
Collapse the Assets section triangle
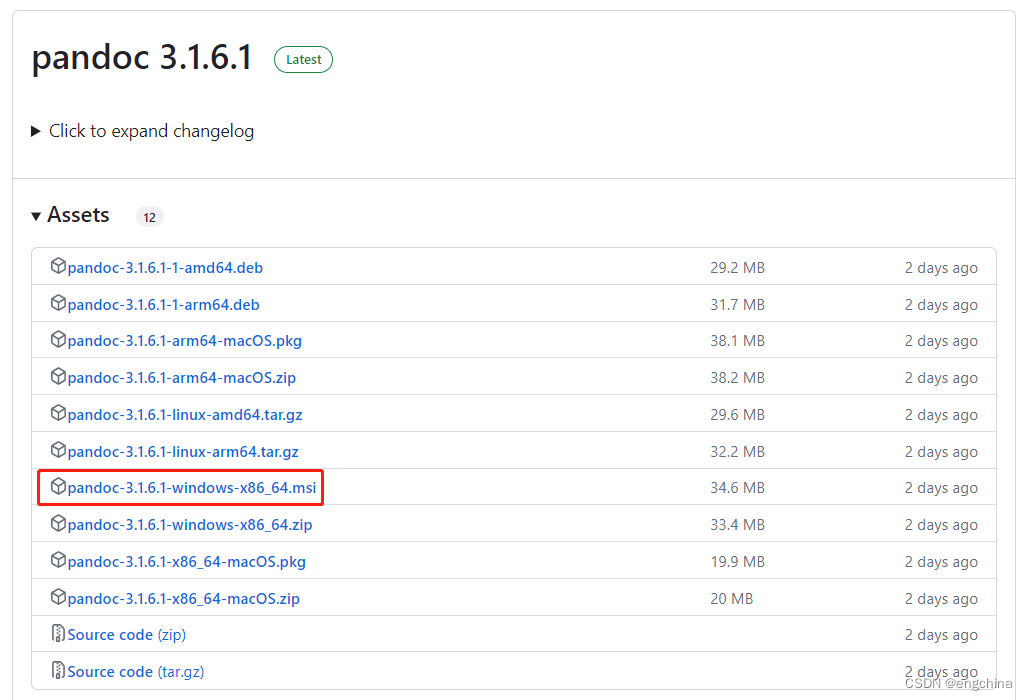click(x=36, y=216)
